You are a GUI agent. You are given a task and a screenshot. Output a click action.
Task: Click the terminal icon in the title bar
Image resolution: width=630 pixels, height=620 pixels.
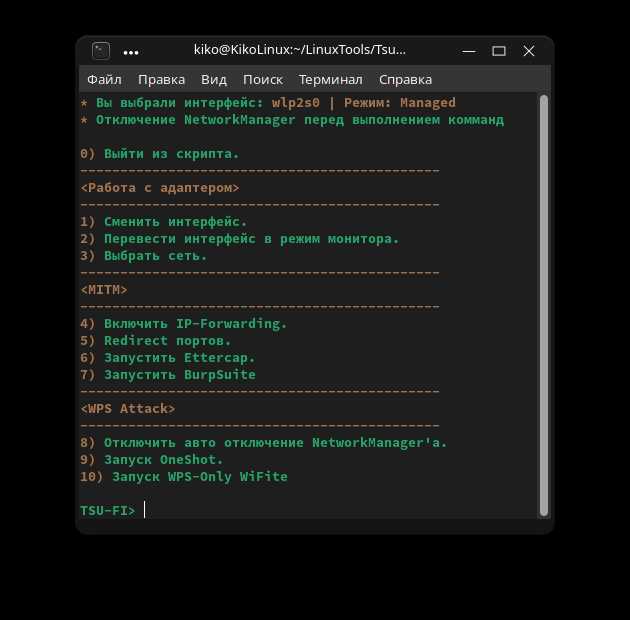tap(101, 51)
